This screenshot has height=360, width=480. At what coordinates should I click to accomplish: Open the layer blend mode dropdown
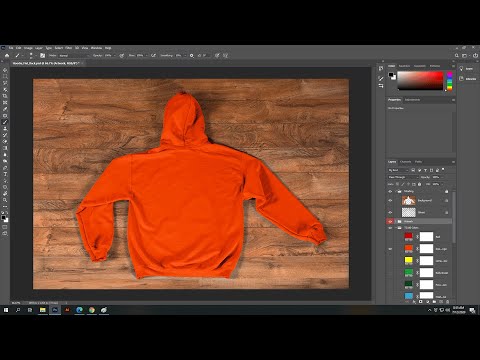click(402, 177)
